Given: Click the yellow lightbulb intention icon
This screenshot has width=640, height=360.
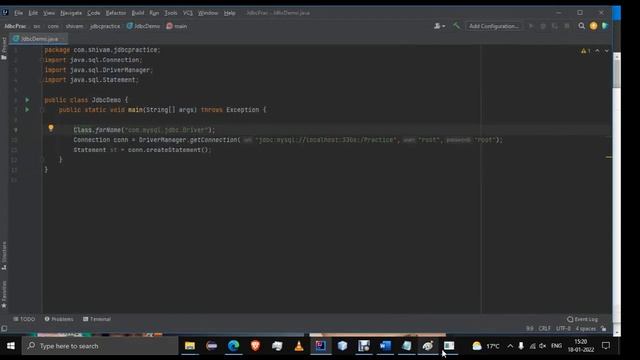Looking at the screenshot, I should pos(51,128).
